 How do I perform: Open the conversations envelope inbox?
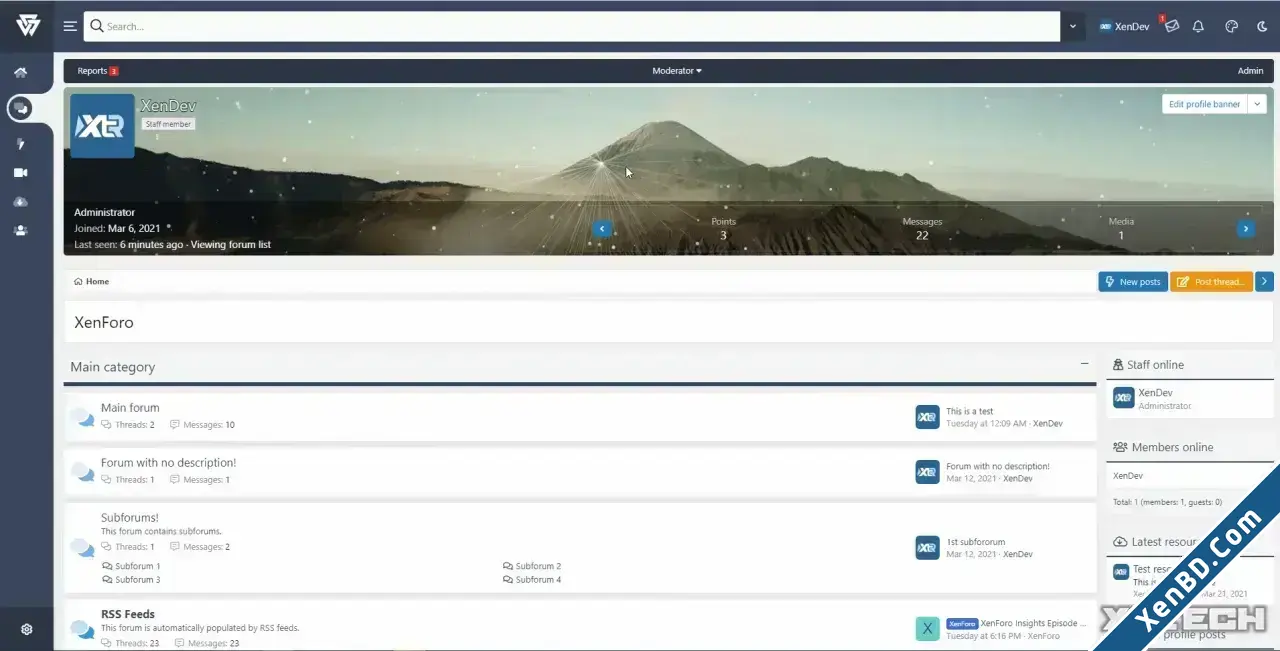tap(1172, 26)
